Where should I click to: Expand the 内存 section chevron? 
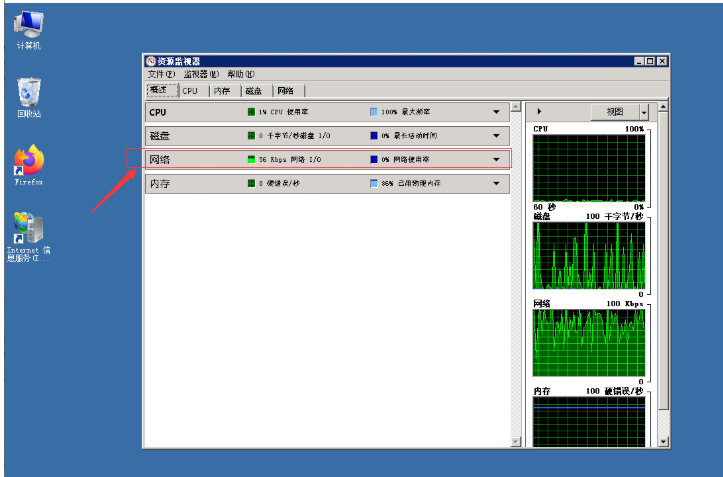496,184
